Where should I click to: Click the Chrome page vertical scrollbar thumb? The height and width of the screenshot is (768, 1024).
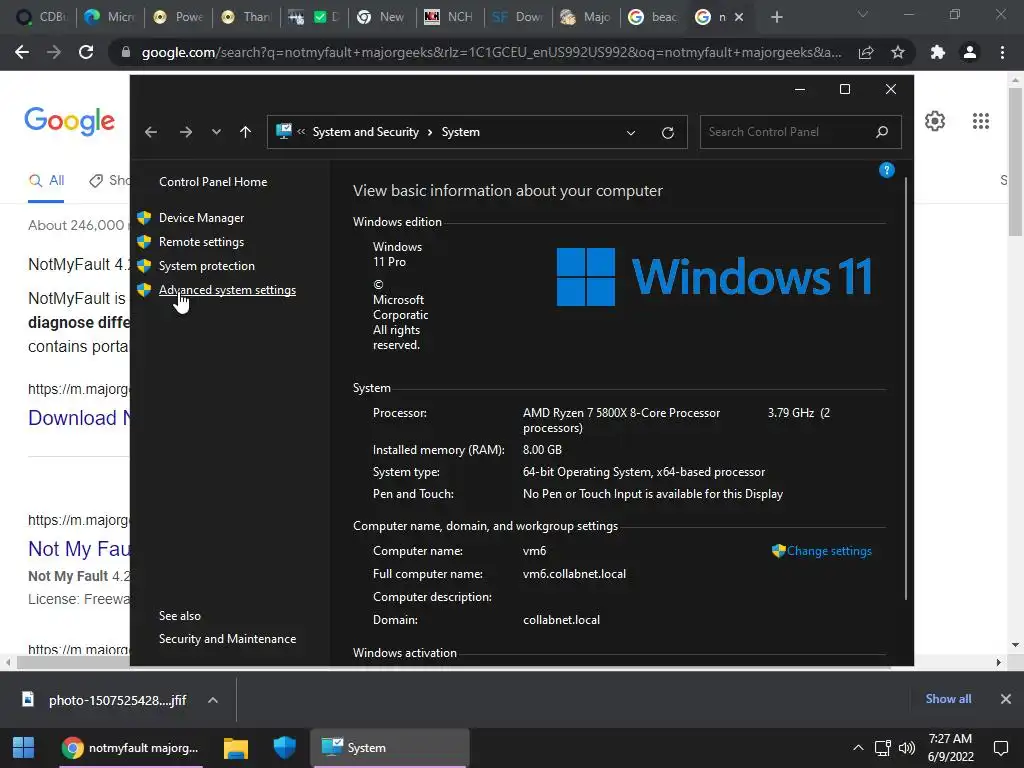pos(1015,160)
